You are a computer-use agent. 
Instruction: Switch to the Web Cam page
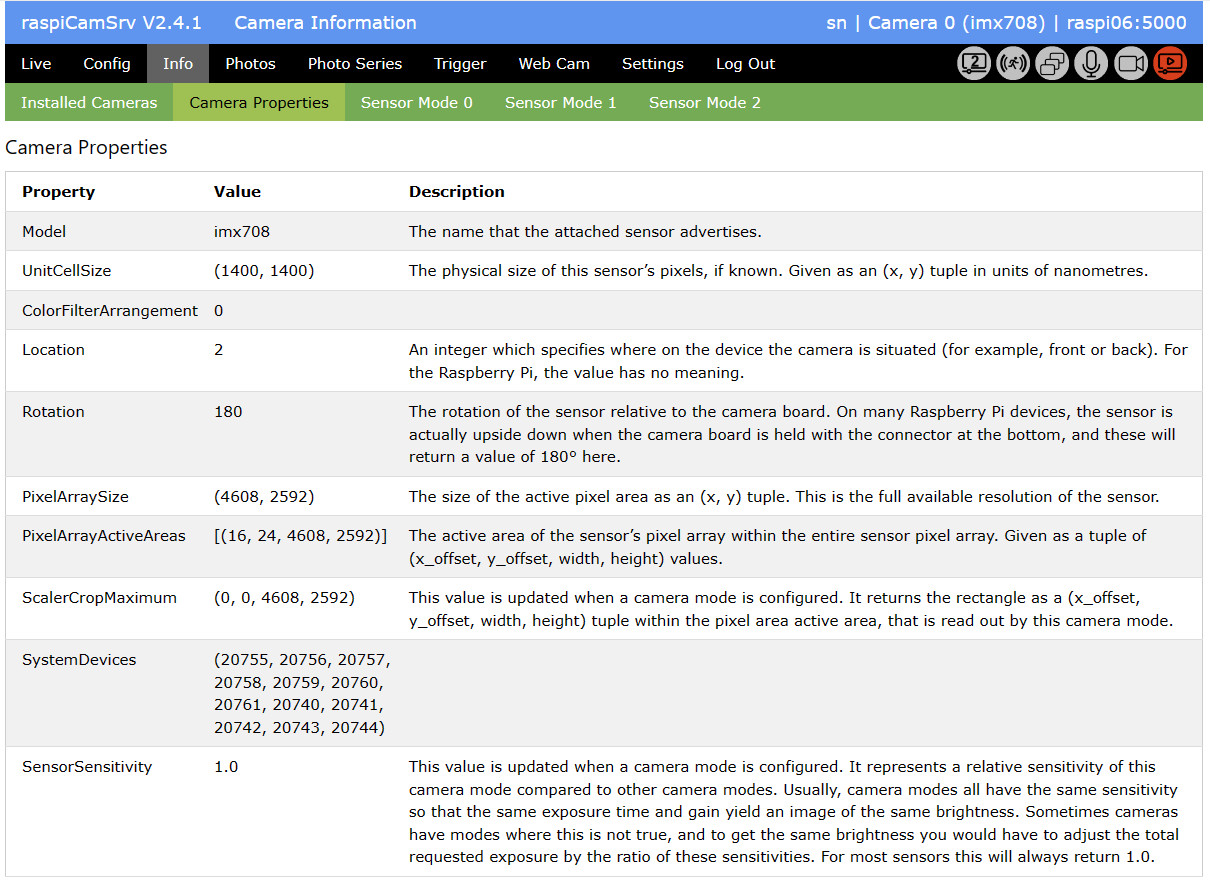click(x=554, y=64)
